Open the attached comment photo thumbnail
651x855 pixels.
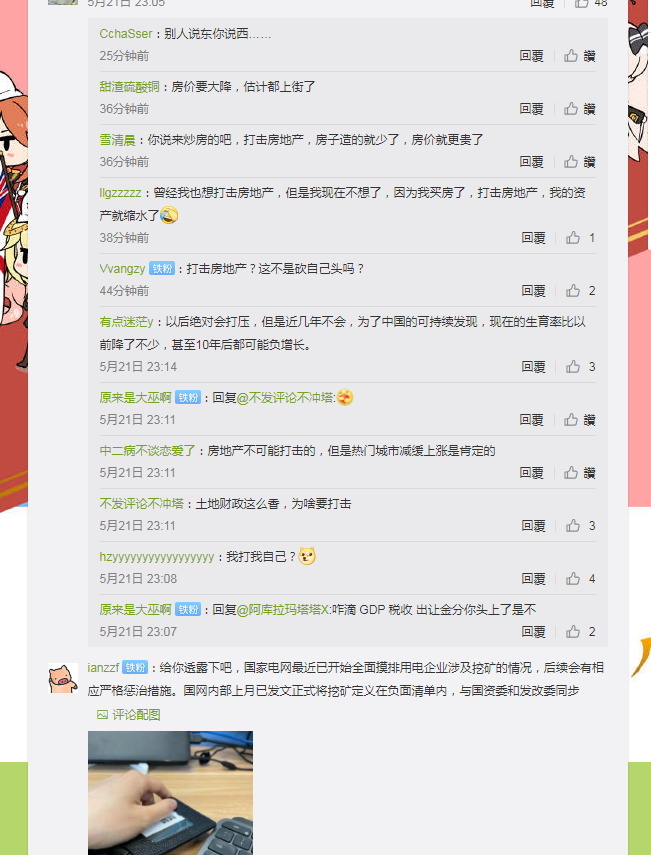pos(170,793)
